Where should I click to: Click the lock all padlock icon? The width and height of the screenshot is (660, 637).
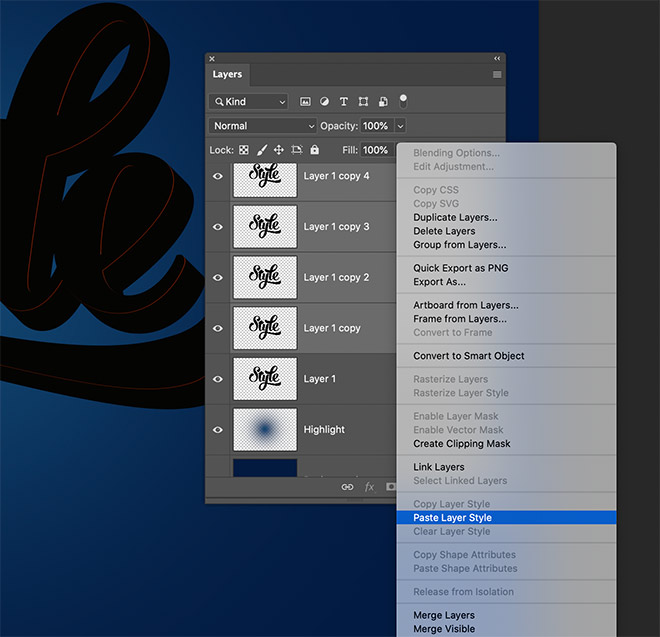pos(314,150)
